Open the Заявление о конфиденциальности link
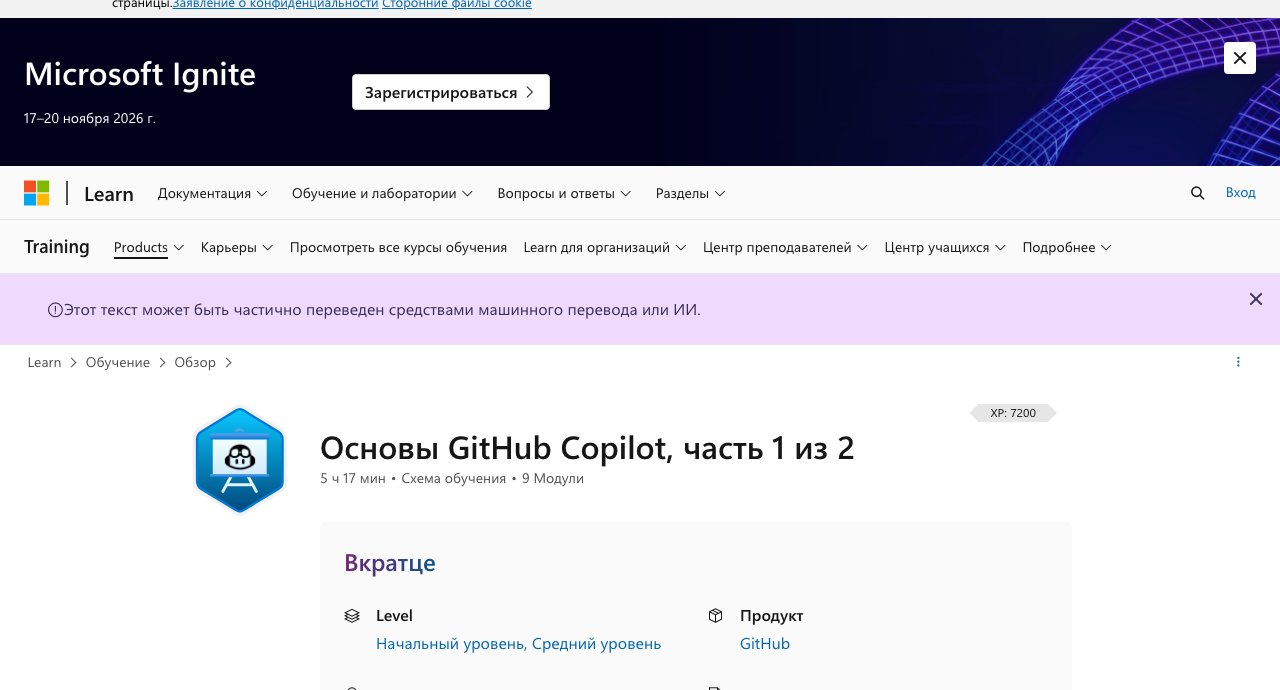 click(x=276, y=4)
